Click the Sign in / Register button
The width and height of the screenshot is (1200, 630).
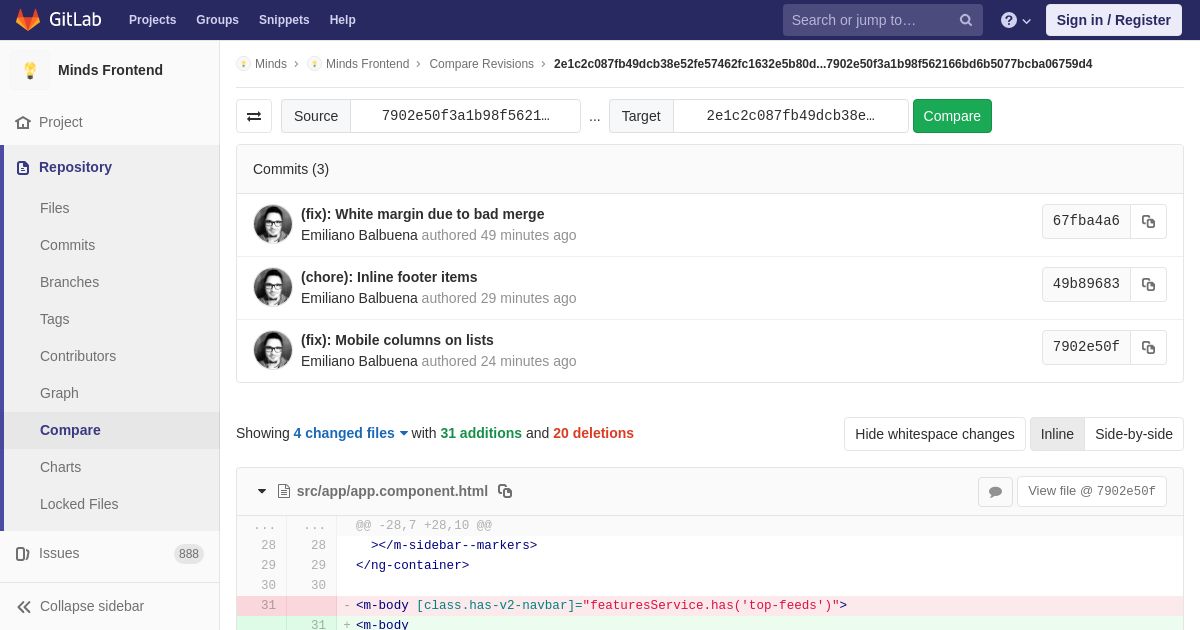pyautogui.click(x=1113, y=20)
